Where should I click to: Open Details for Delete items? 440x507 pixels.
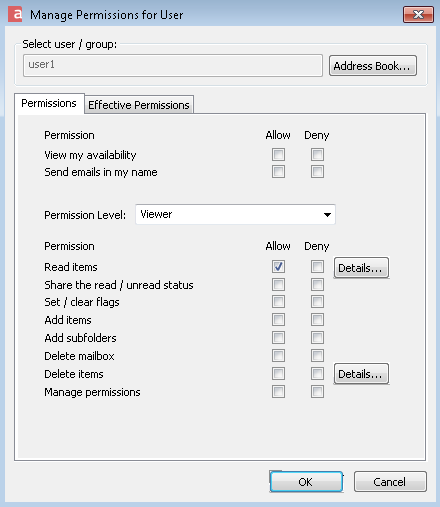[361, 374]
